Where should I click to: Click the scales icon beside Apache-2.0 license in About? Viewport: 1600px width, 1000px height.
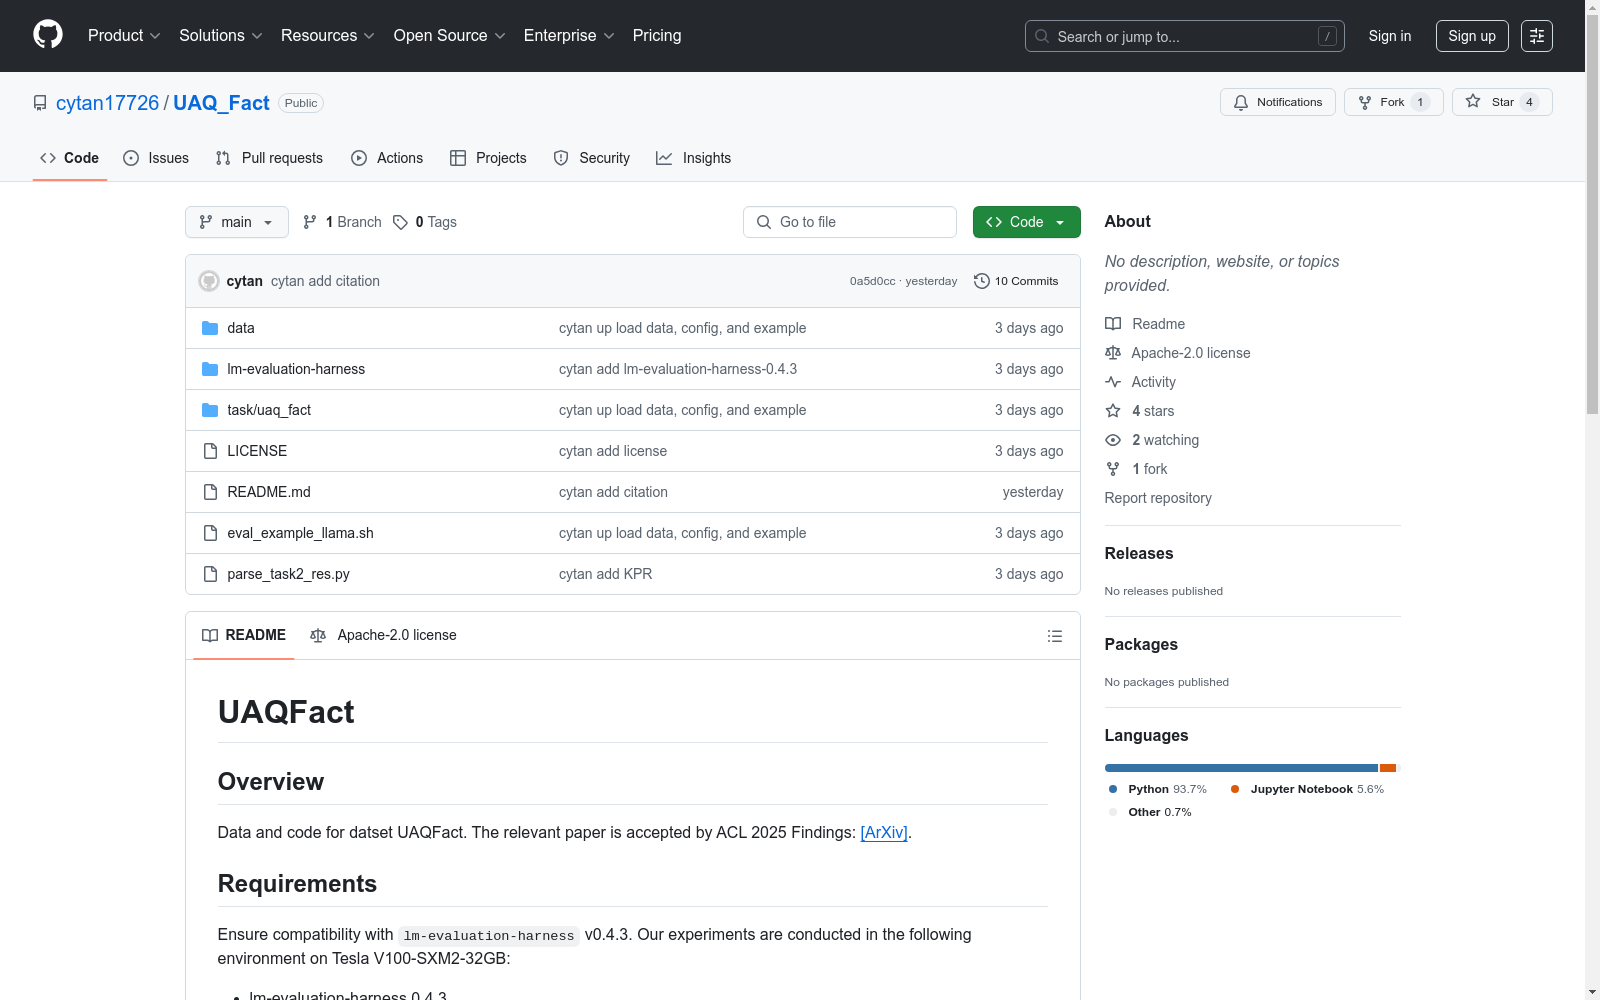click(1113, 353)
